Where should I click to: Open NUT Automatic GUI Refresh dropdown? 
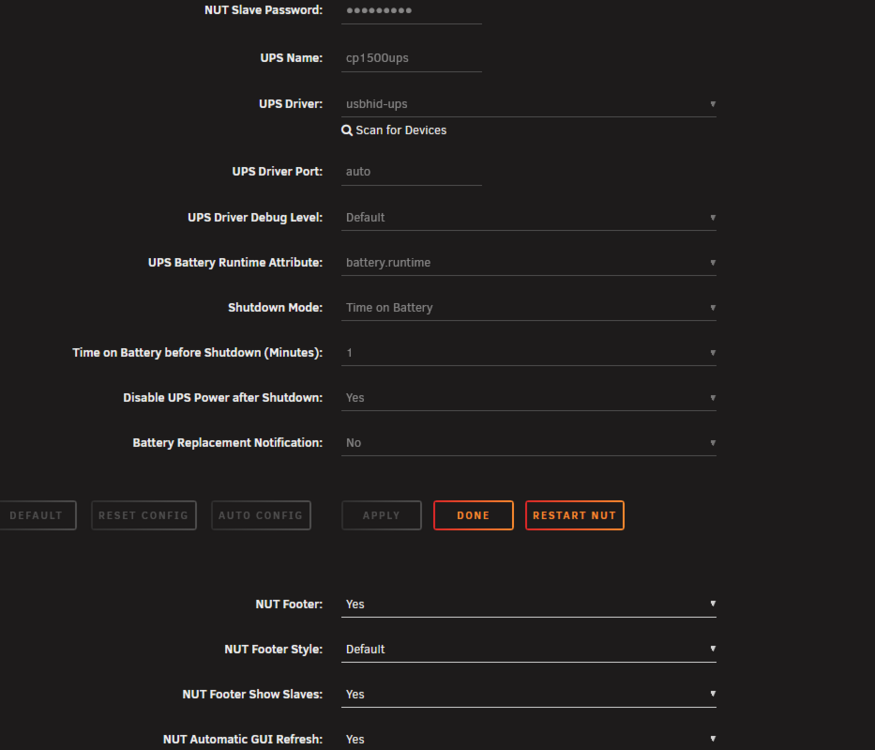click(528, 739)
